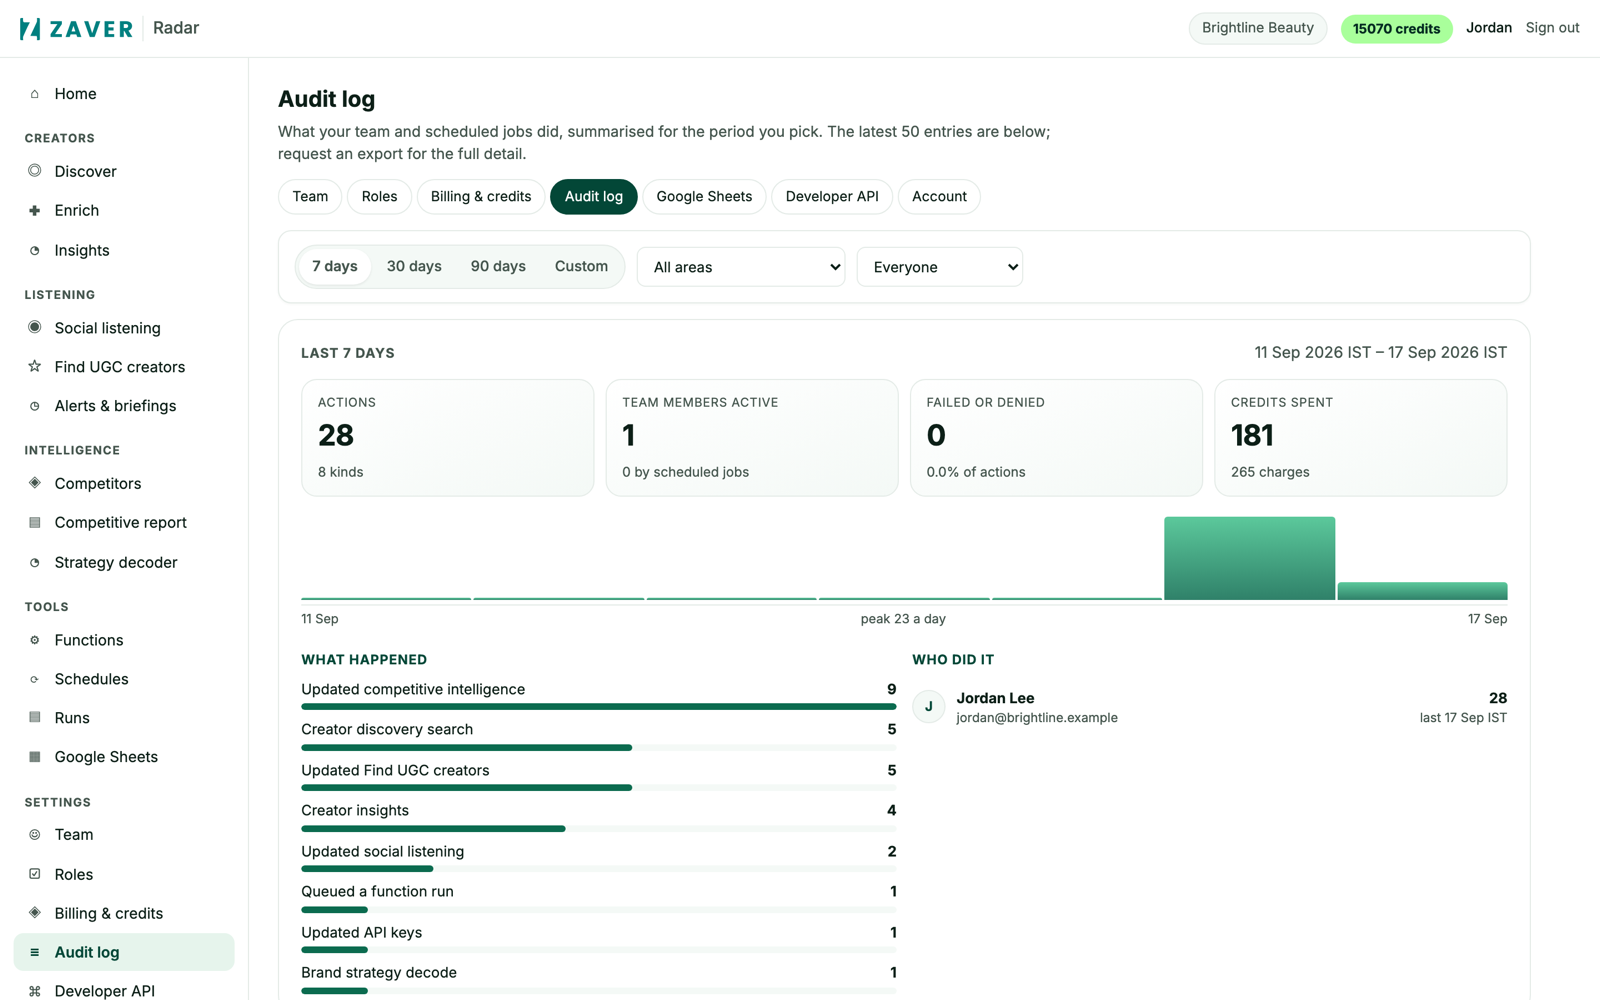This screenshot has width=1600, height=1000.
Task: Select the Custom date range
Action: pyautogui.click(x=581, y=266)
